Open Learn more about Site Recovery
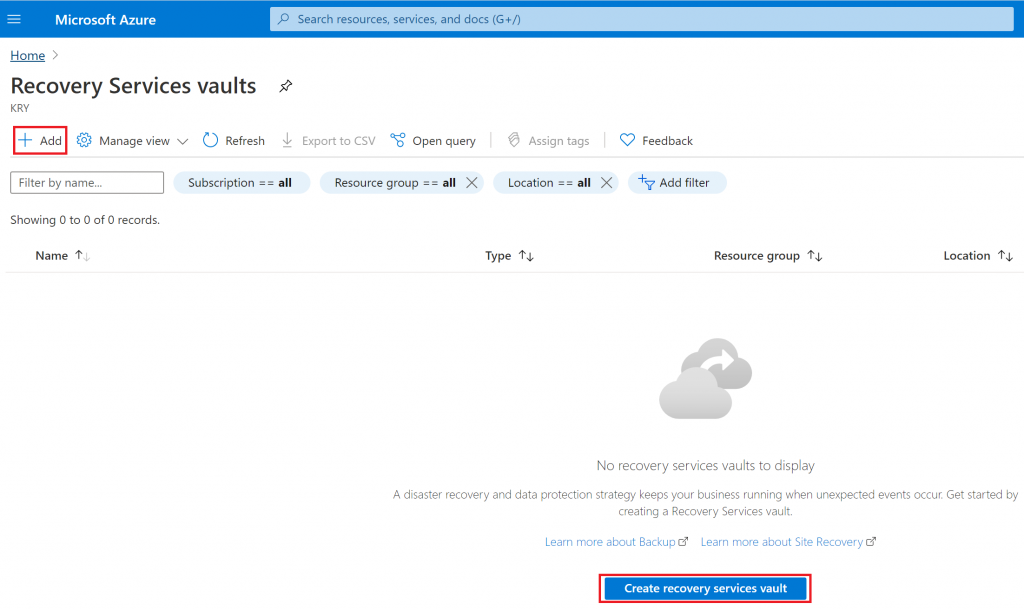This screenshot has width=1024, height=610. click(x=782, y=541)
